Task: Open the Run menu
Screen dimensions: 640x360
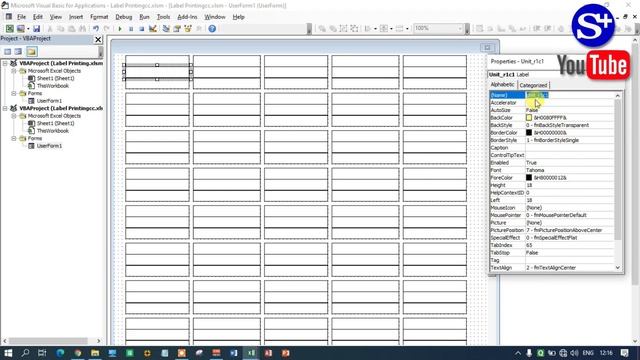Action: click(x=144, y=17)
